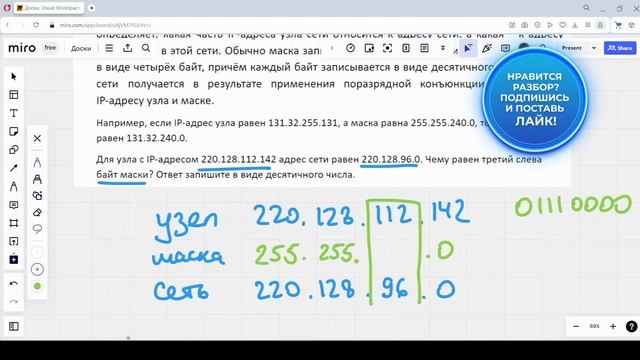Screen dimensions: 640x360
Task: Pick the solid green pen color swatch
Action: pos(37,286)
